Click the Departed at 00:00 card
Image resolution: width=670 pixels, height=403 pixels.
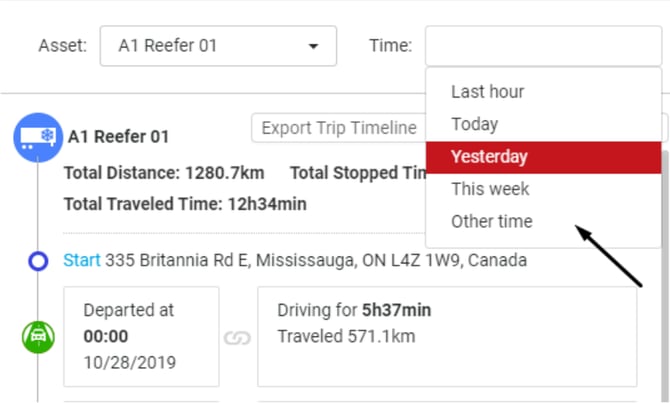click(x=141, y=336)
